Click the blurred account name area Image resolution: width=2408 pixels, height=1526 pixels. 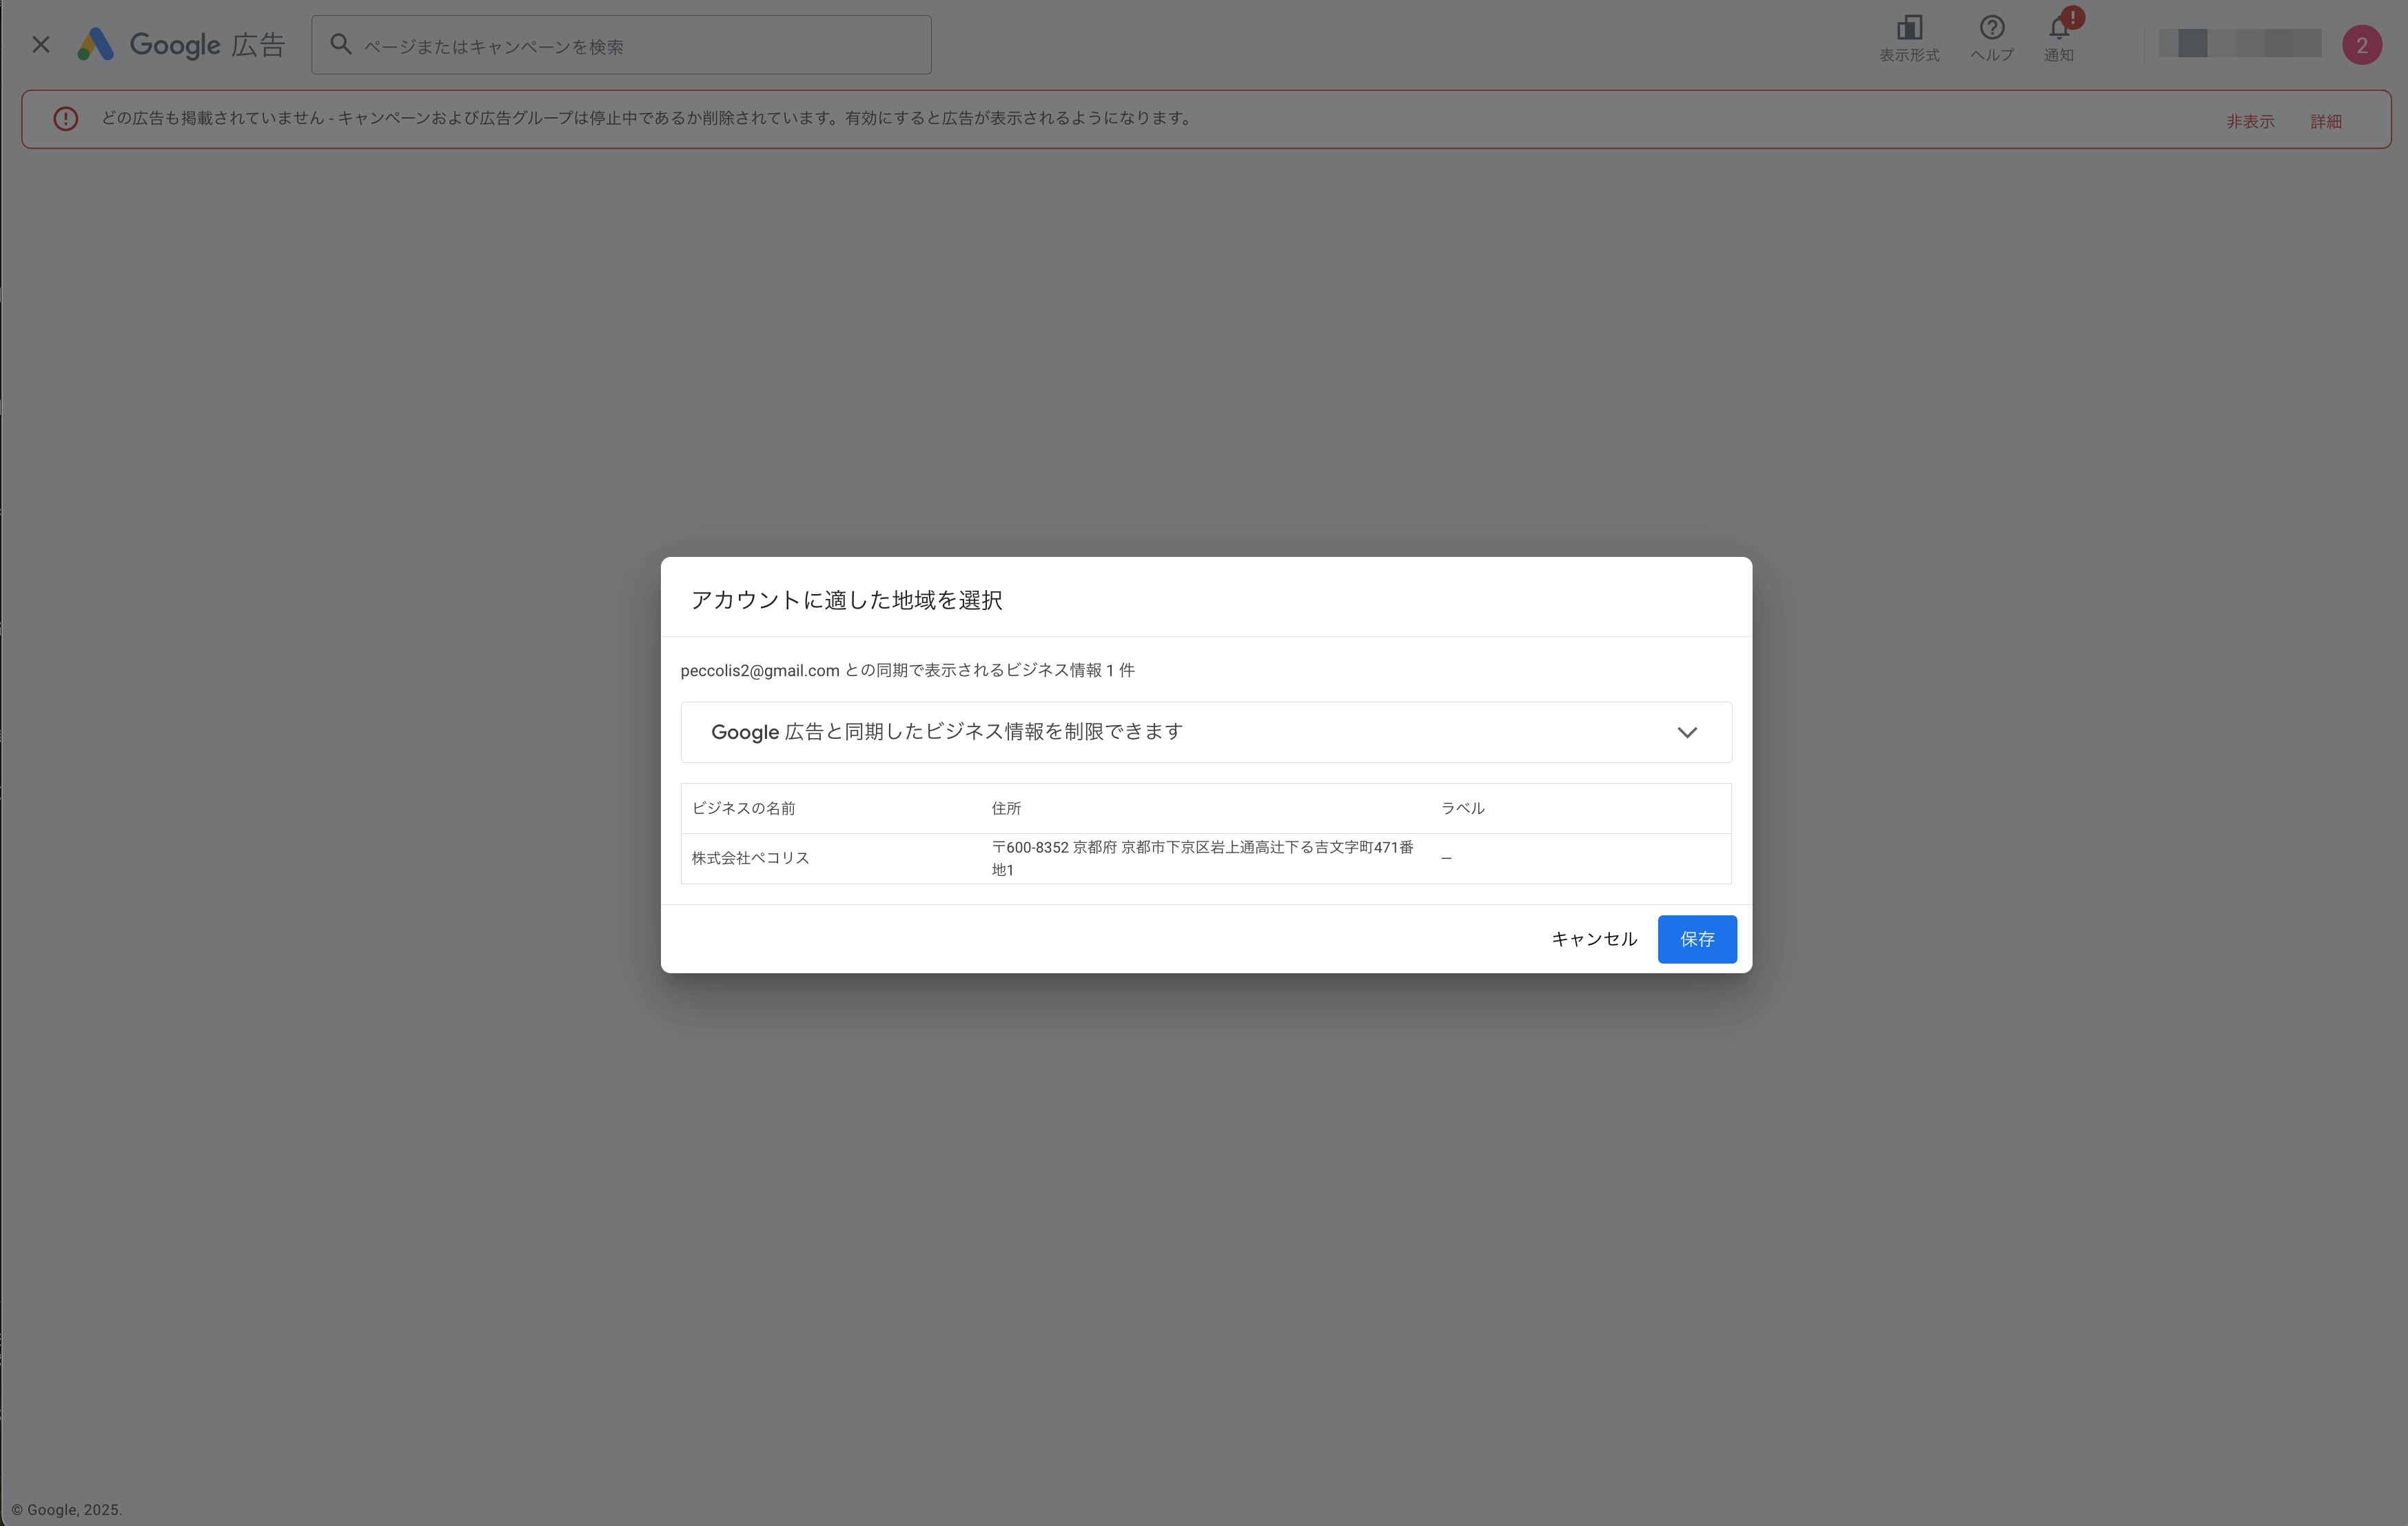[2239, 44]
